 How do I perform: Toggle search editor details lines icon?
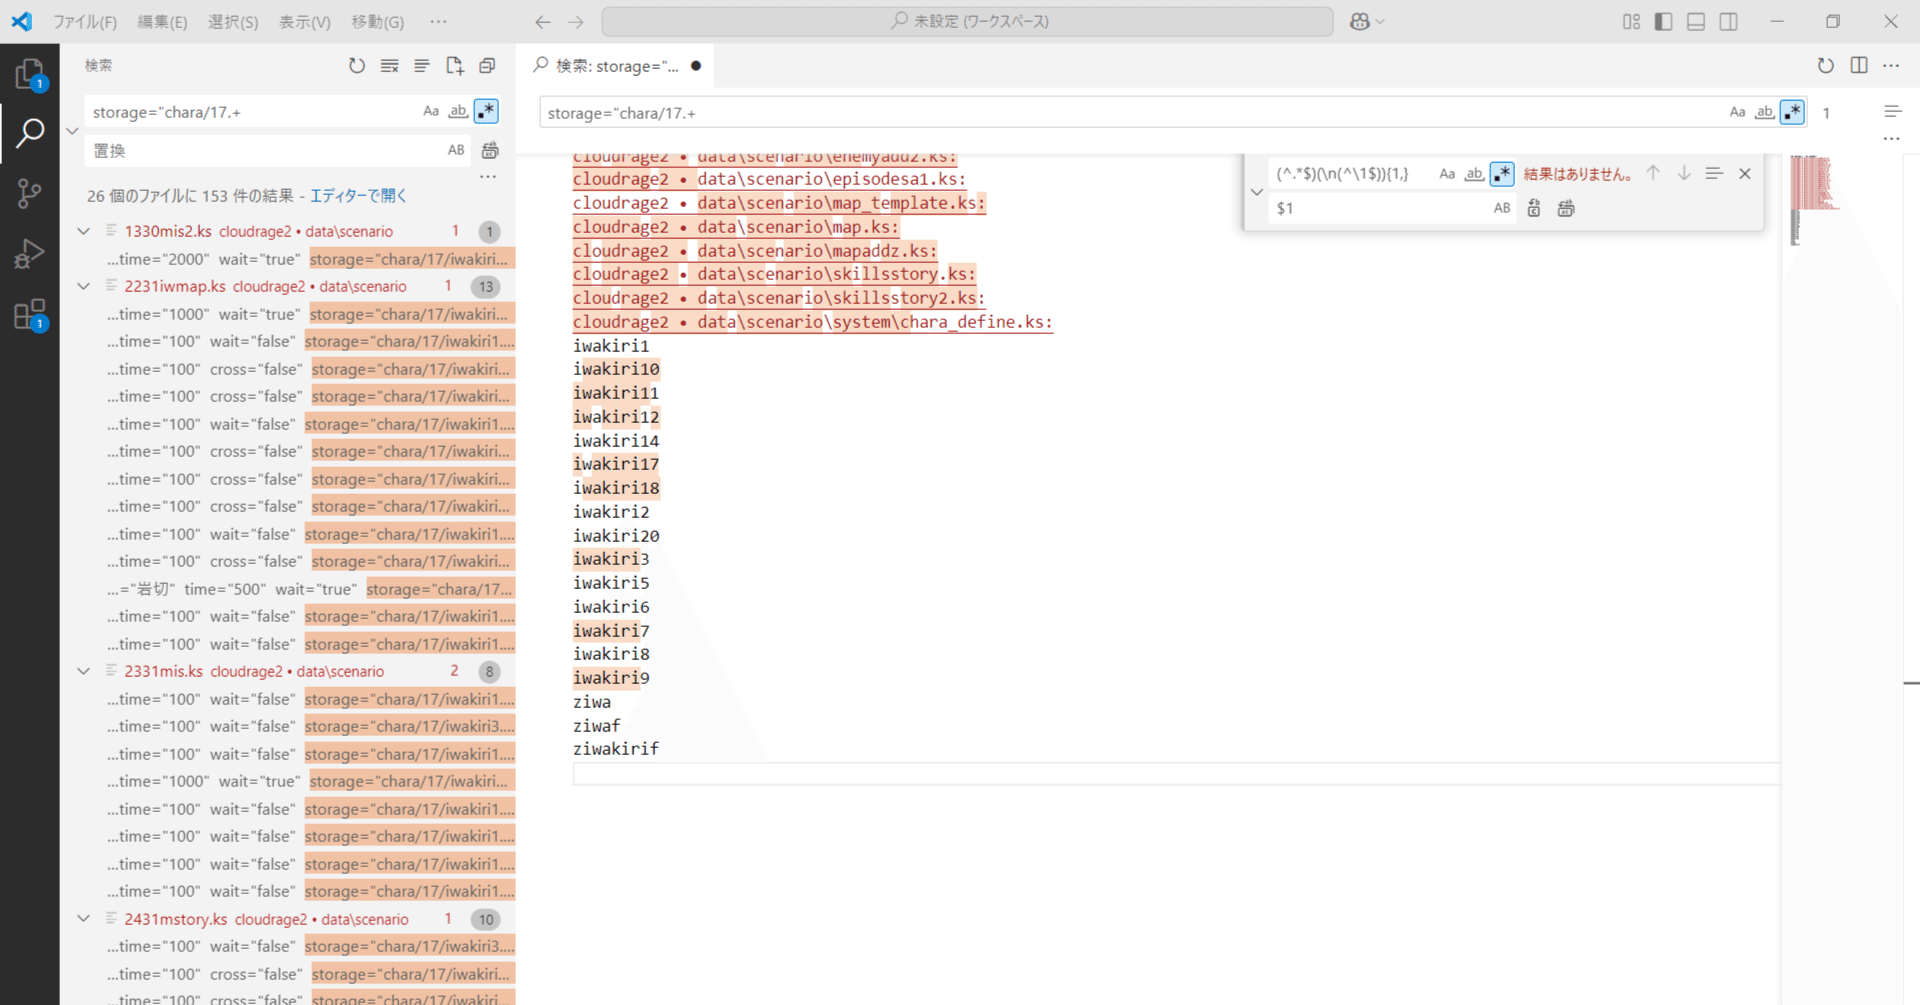point(1892,112)
